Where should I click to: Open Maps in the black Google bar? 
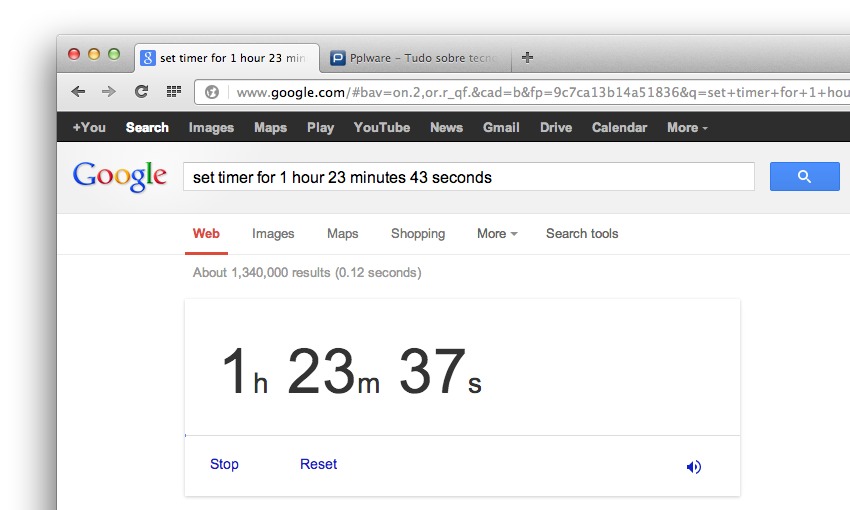[x=271, y=128]
